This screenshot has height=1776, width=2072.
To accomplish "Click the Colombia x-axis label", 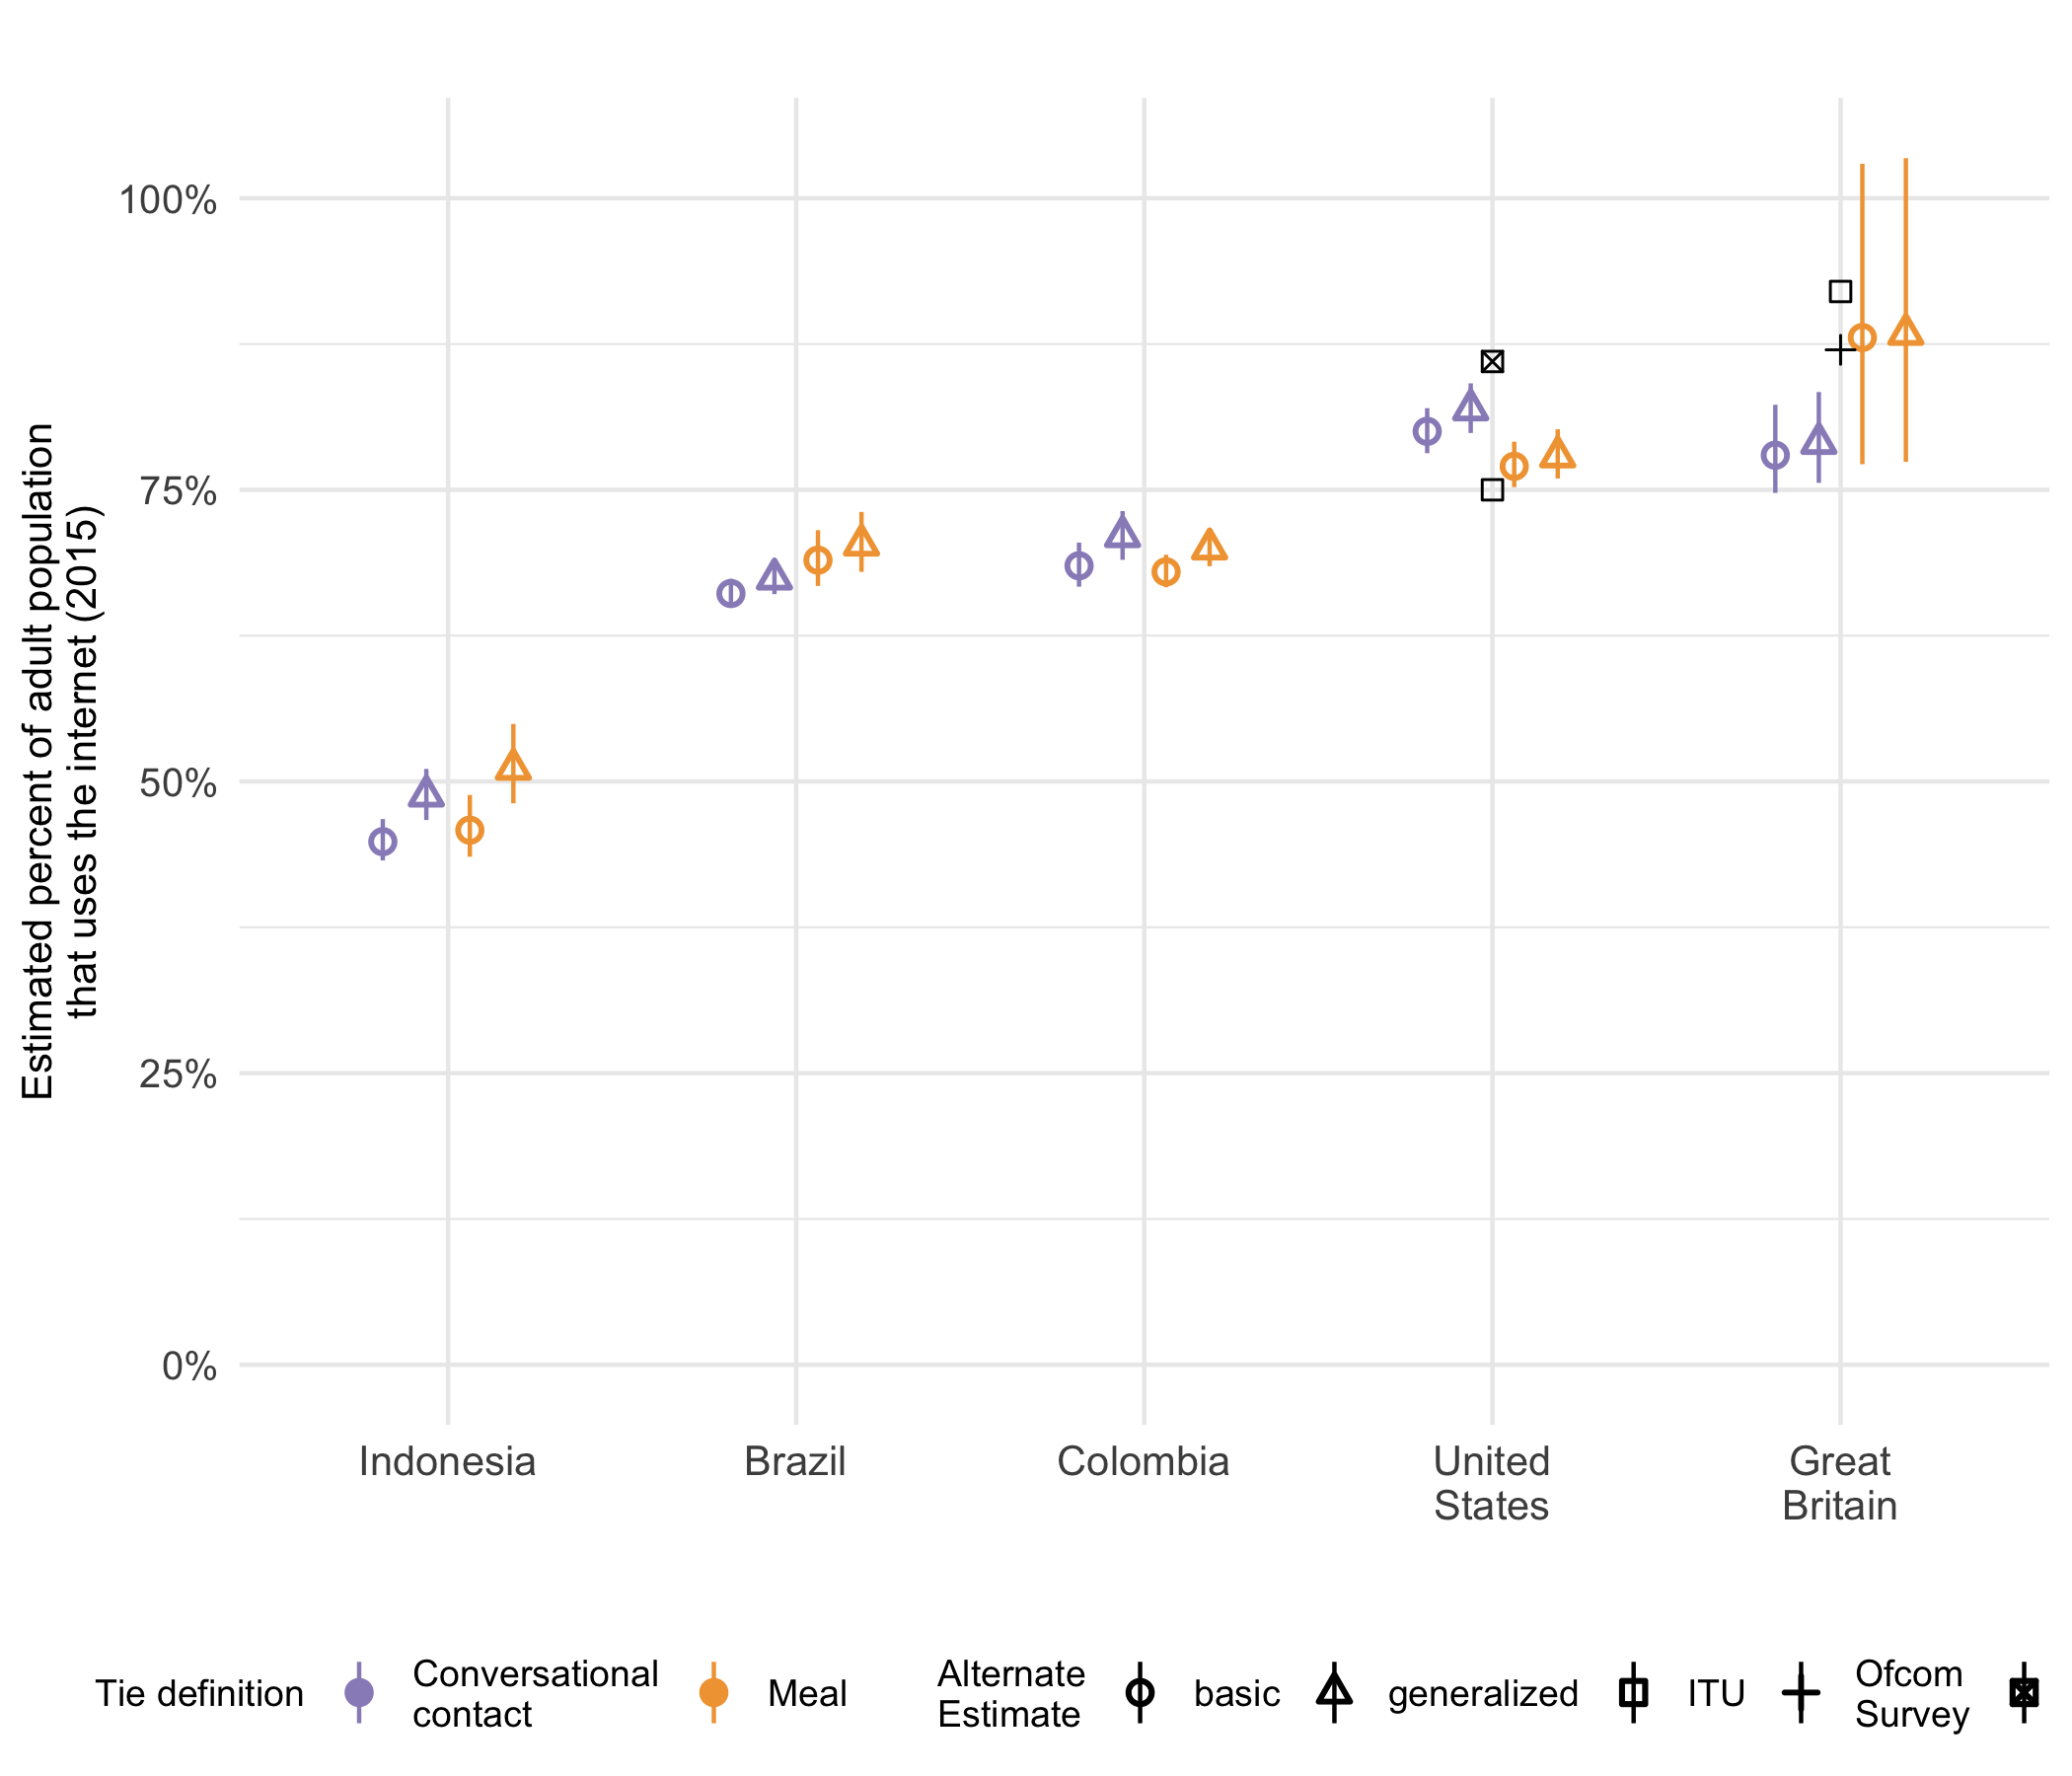I will point(1143,1462).
